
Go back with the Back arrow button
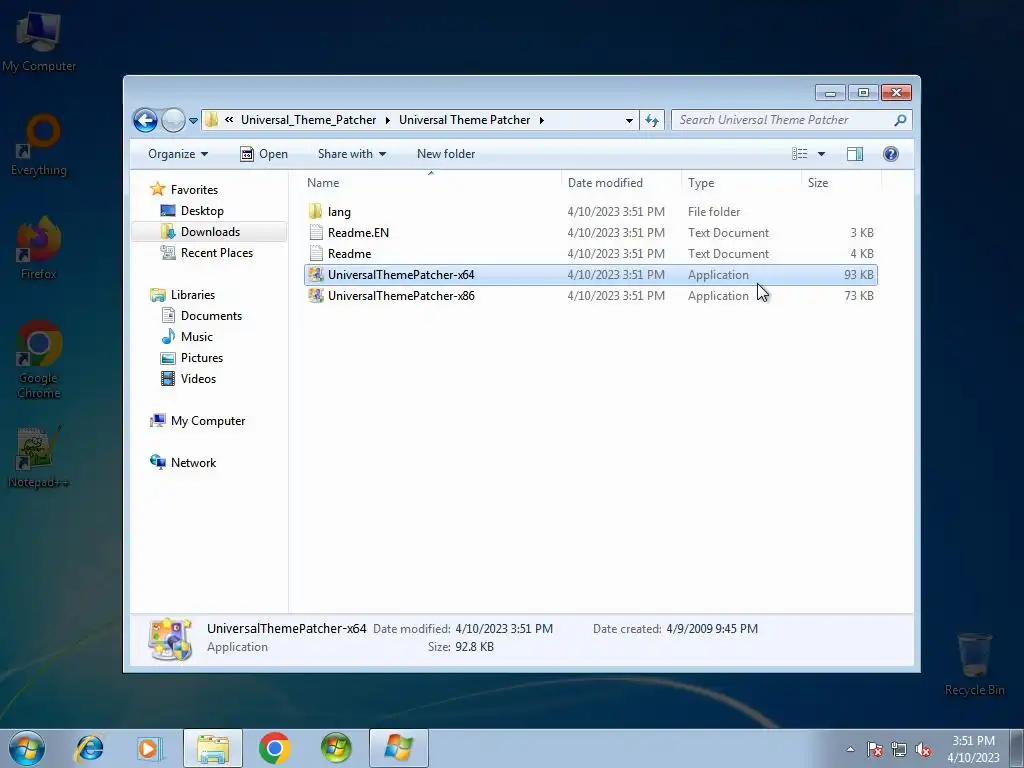pyautogui.click(x=145, y=120)
